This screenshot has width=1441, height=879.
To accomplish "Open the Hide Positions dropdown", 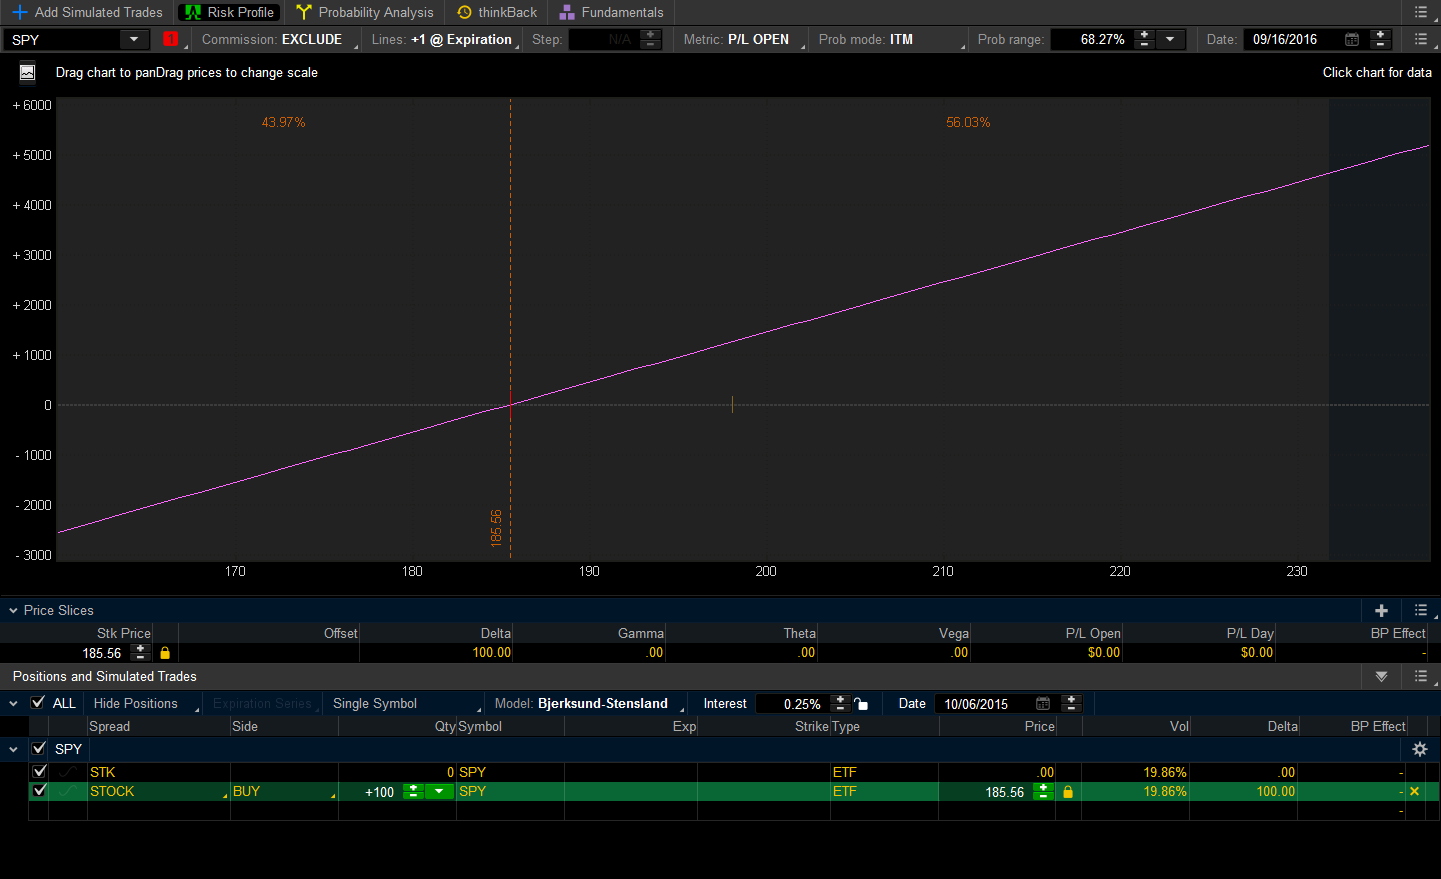I will point(146,704).
